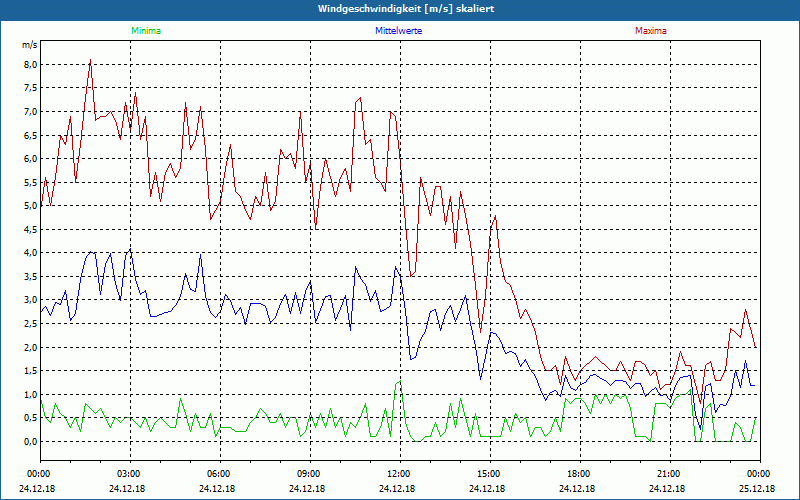The width and height of the screenshot is (800, 500).
Task: Click the chart title Windgeschwindigkeit [m/s] skaliert
Action: tap(406, 9)
